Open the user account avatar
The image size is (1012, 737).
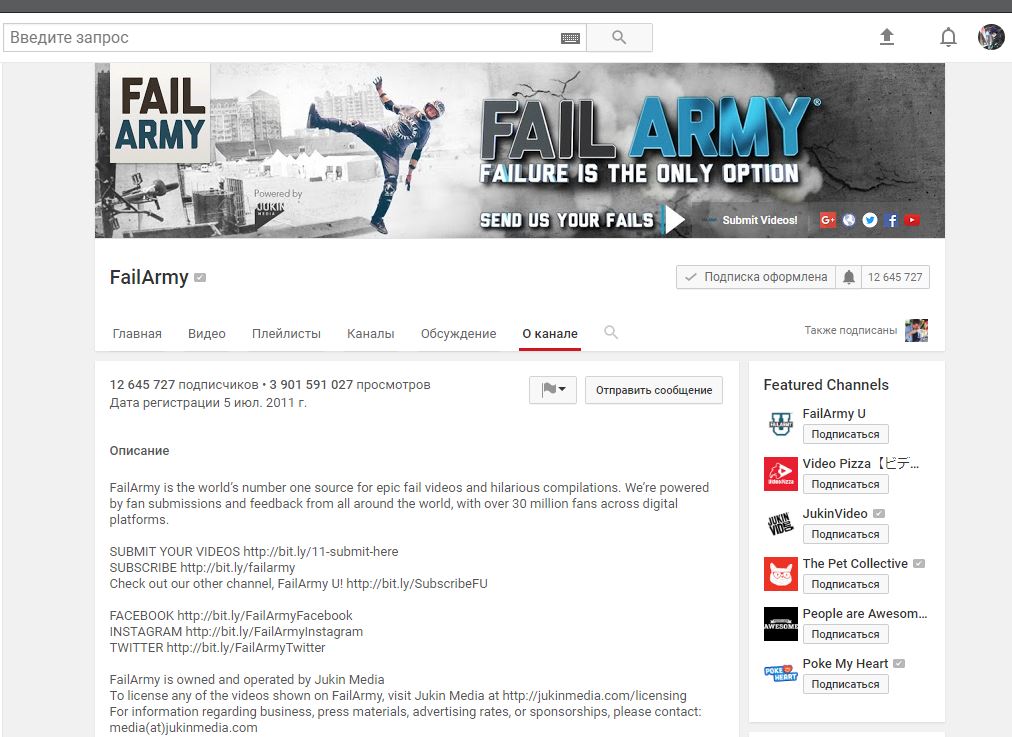click(x=991, y=37)
